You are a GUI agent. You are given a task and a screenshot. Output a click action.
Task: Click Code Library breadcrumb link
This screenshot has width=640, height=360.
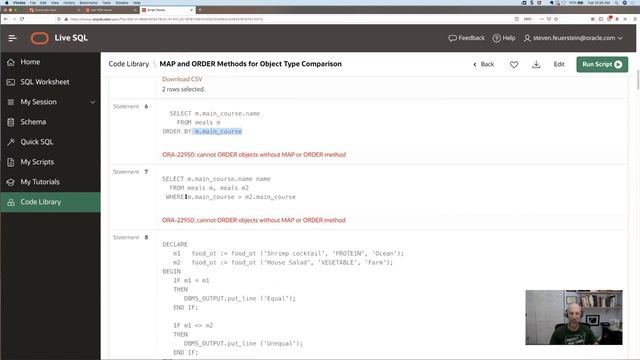(x=129, y=64)
